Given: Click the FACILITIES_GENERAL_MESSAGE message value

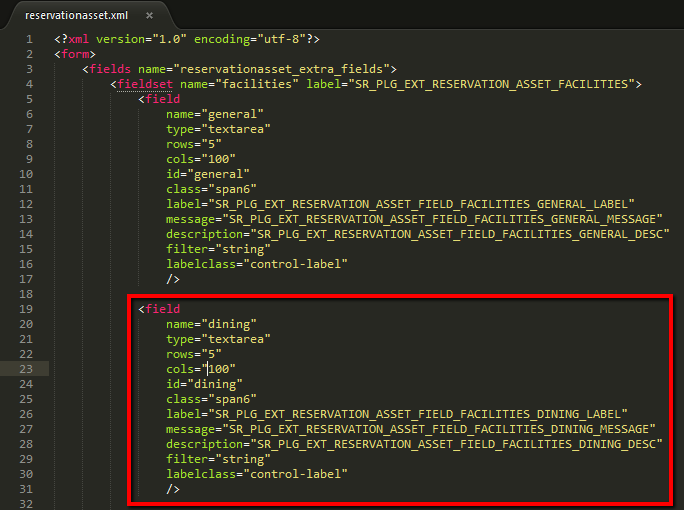Looking at the screenshot, I should tap(440, 219).
